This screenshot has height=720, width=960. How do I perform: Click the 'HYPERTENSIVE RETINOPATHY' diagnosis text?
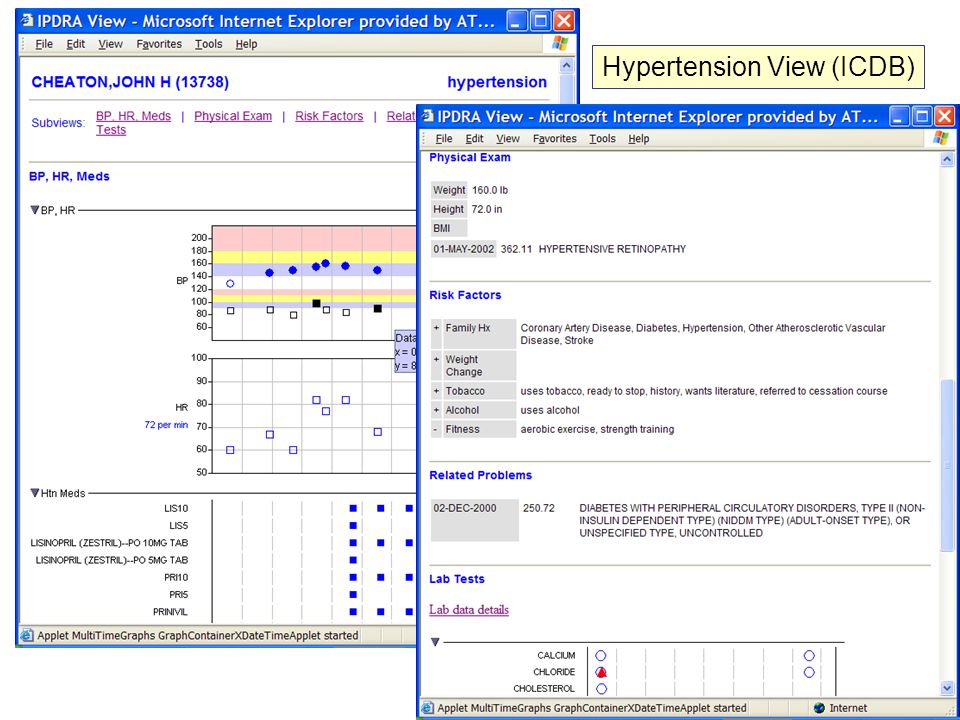coord(612,249)
